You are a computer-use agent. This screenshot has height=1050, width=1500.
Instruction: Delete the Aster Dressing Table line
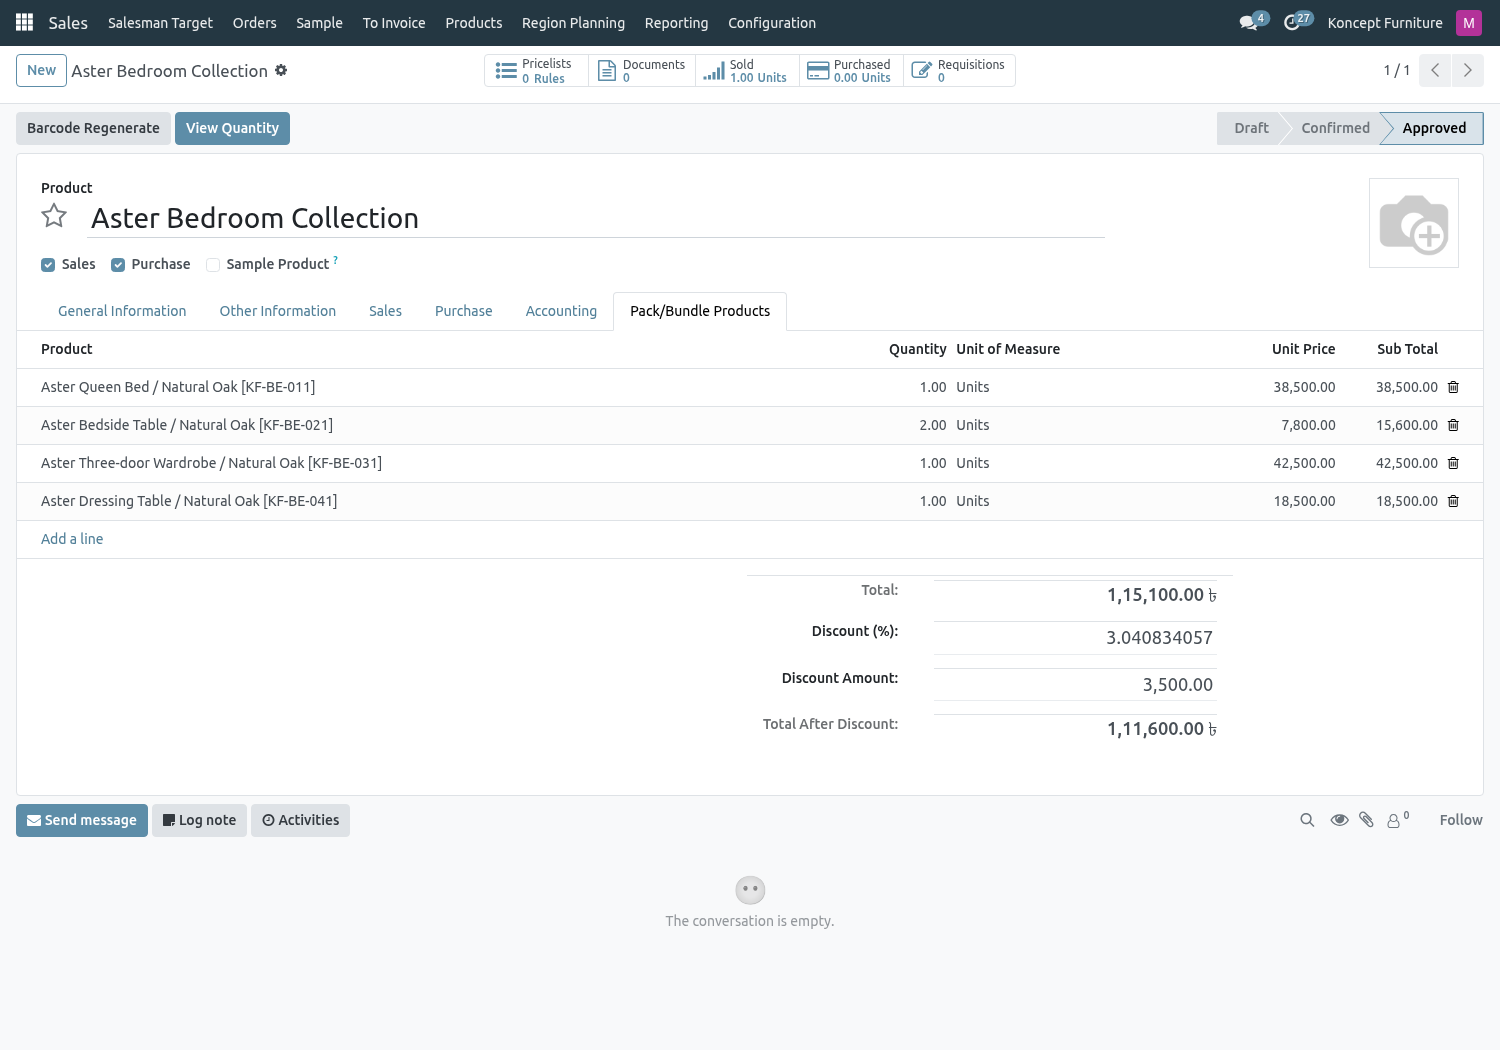1453,501
